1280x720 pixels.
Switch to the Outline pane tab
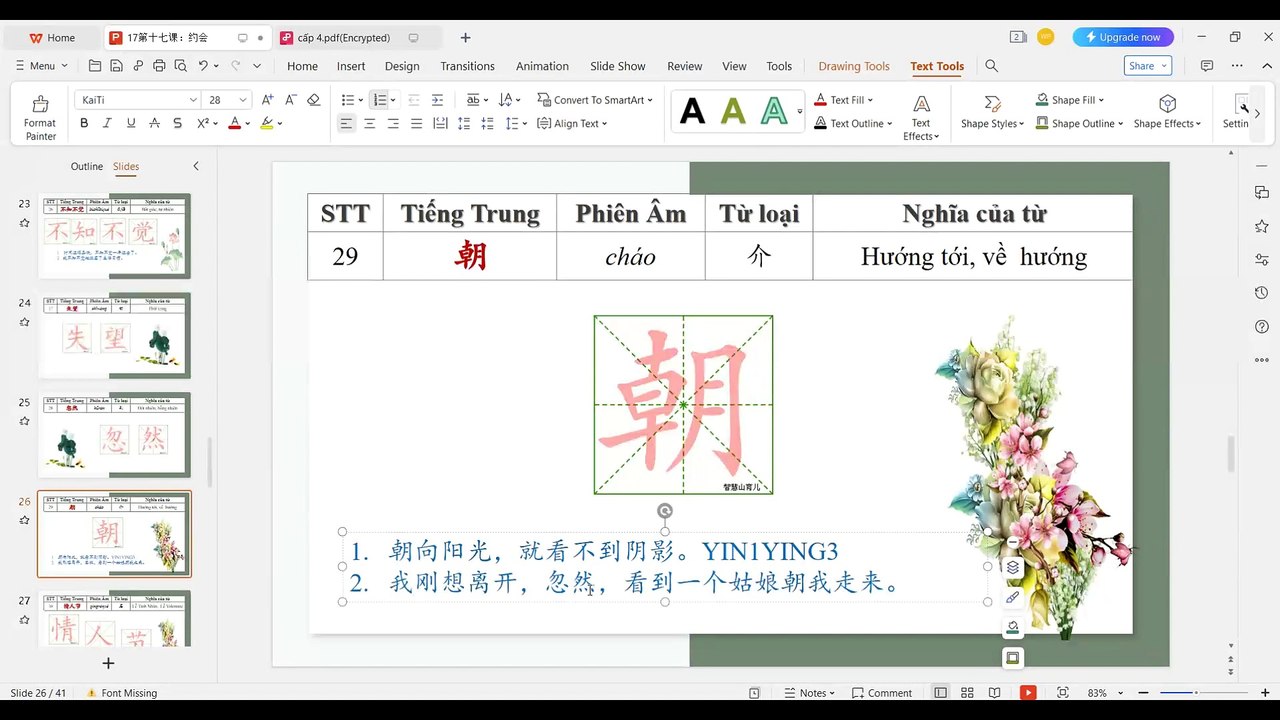point(87,166)
